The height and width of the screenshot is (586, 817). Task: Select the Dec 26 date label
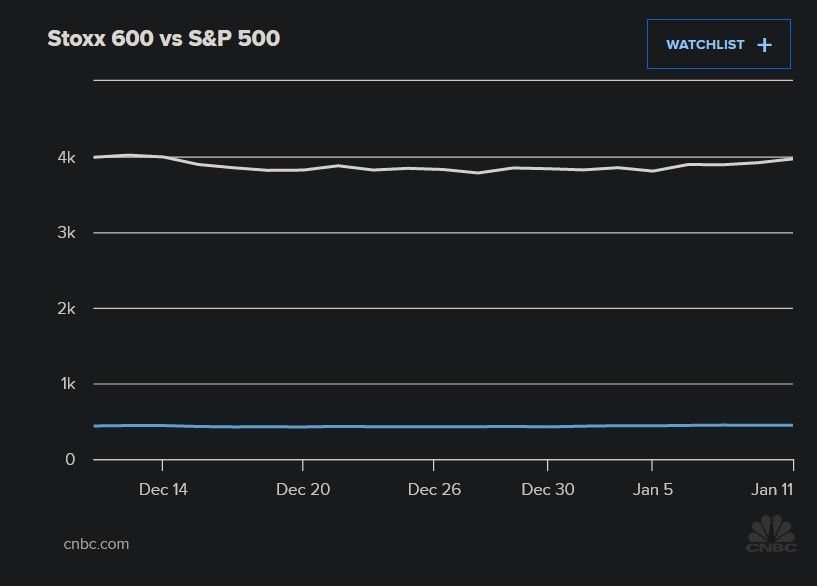pos(434,489)
